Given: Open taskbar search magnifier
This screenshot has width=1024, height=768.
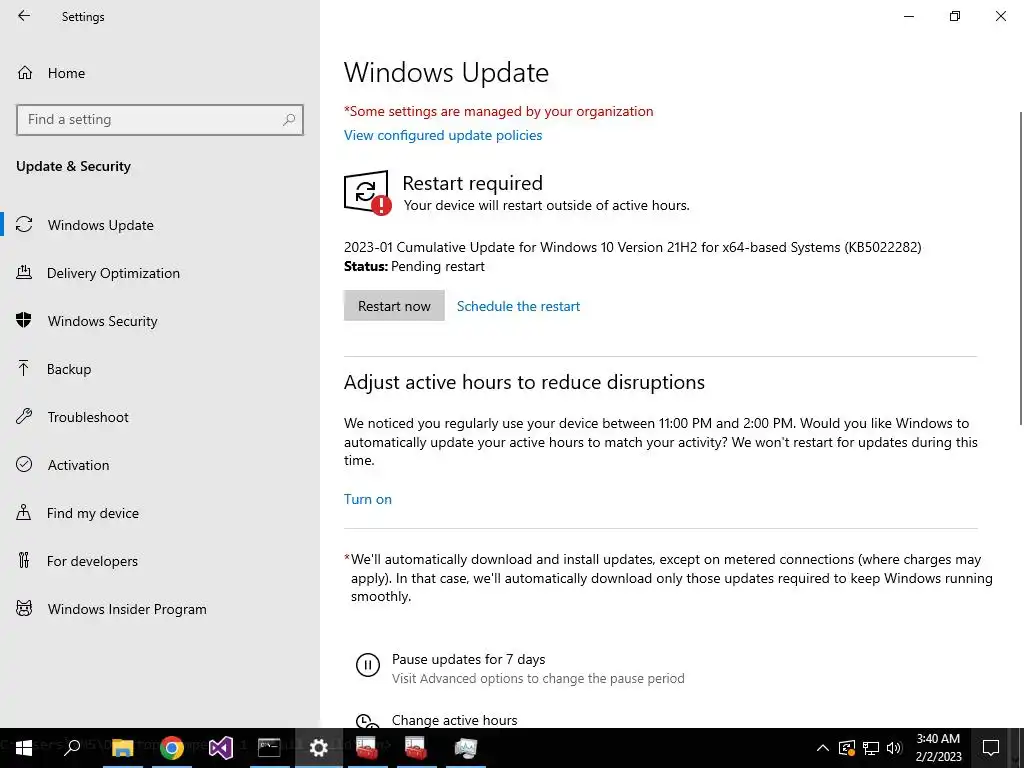Looking at the screenshot, I should (x=72, y=748).
